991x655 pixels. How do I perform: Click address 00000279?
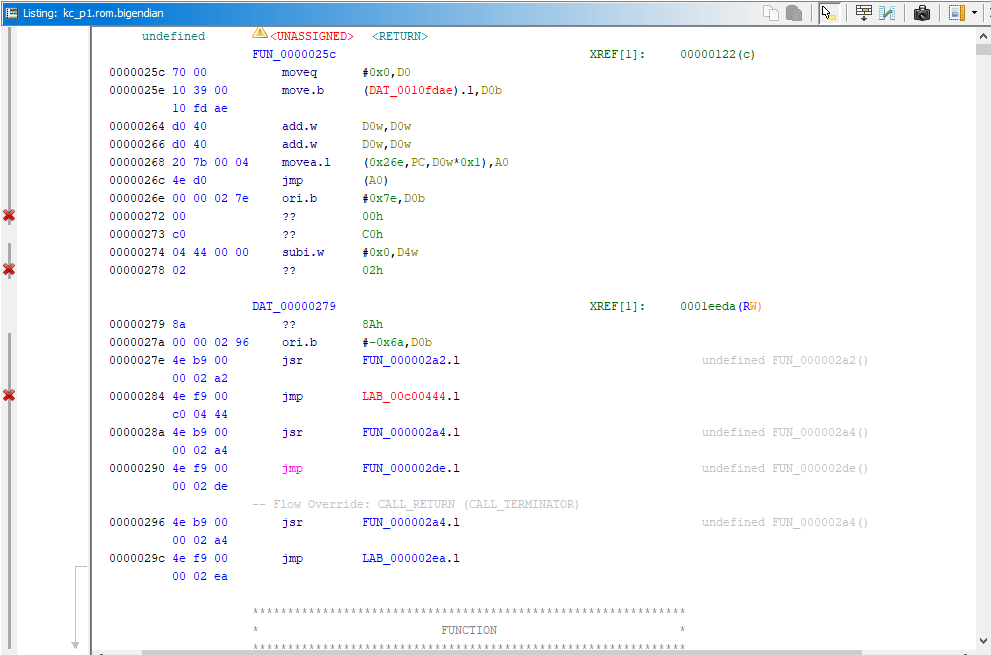click(x=137, y=324)
